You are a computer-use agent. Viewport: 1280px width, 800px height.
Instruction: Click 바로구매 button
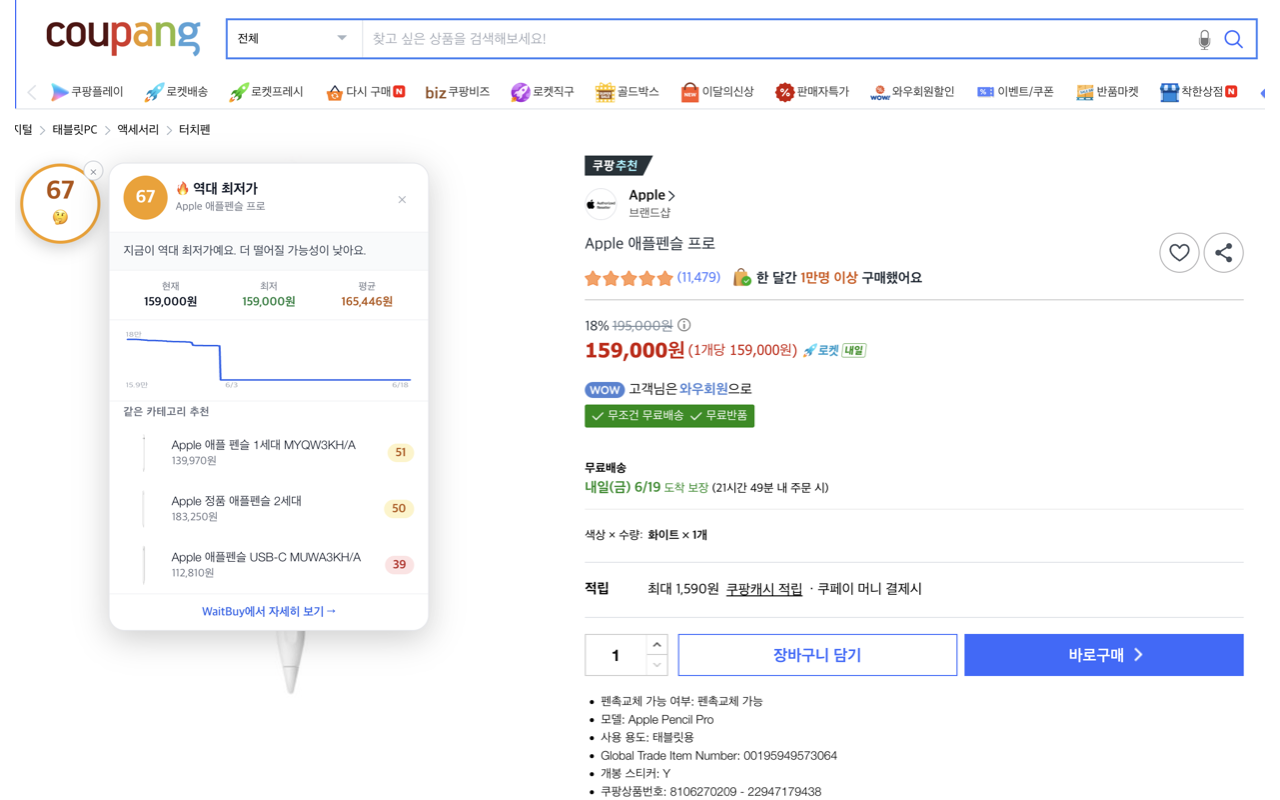pos(1104,655)
